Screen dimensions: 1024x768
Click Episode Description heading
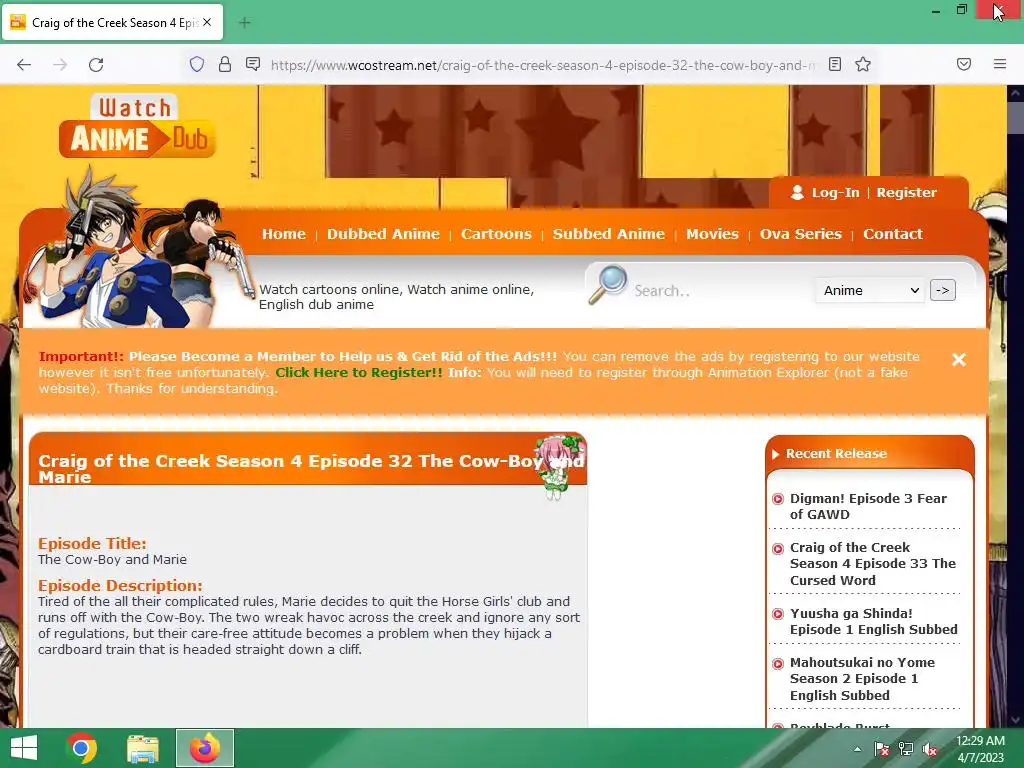pos(120,585)
